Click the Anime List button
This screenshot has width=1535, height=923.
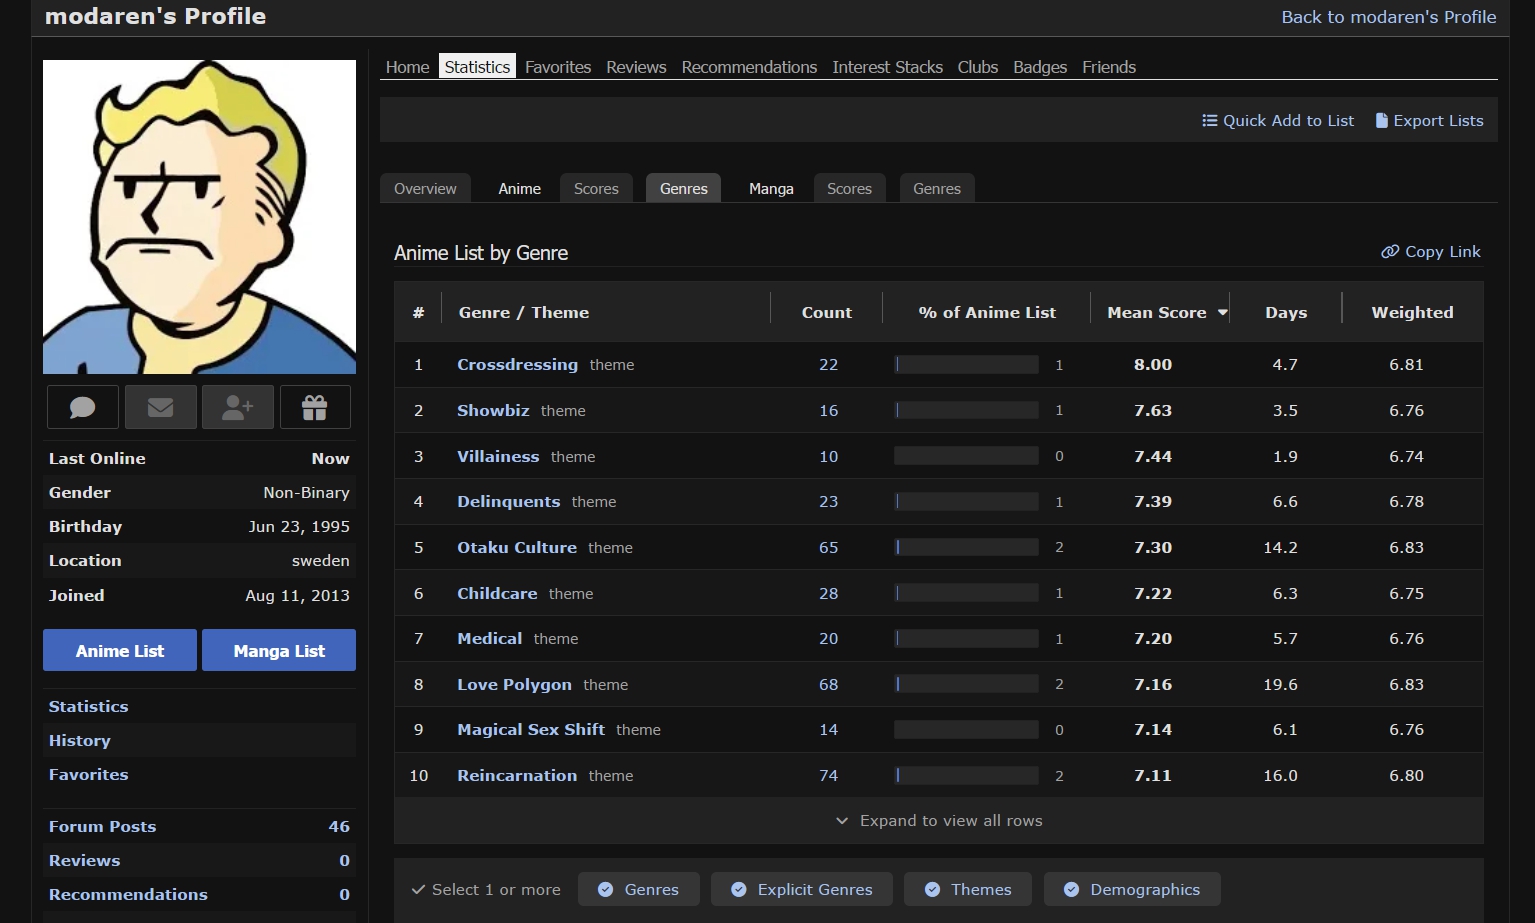coord(120,650)
